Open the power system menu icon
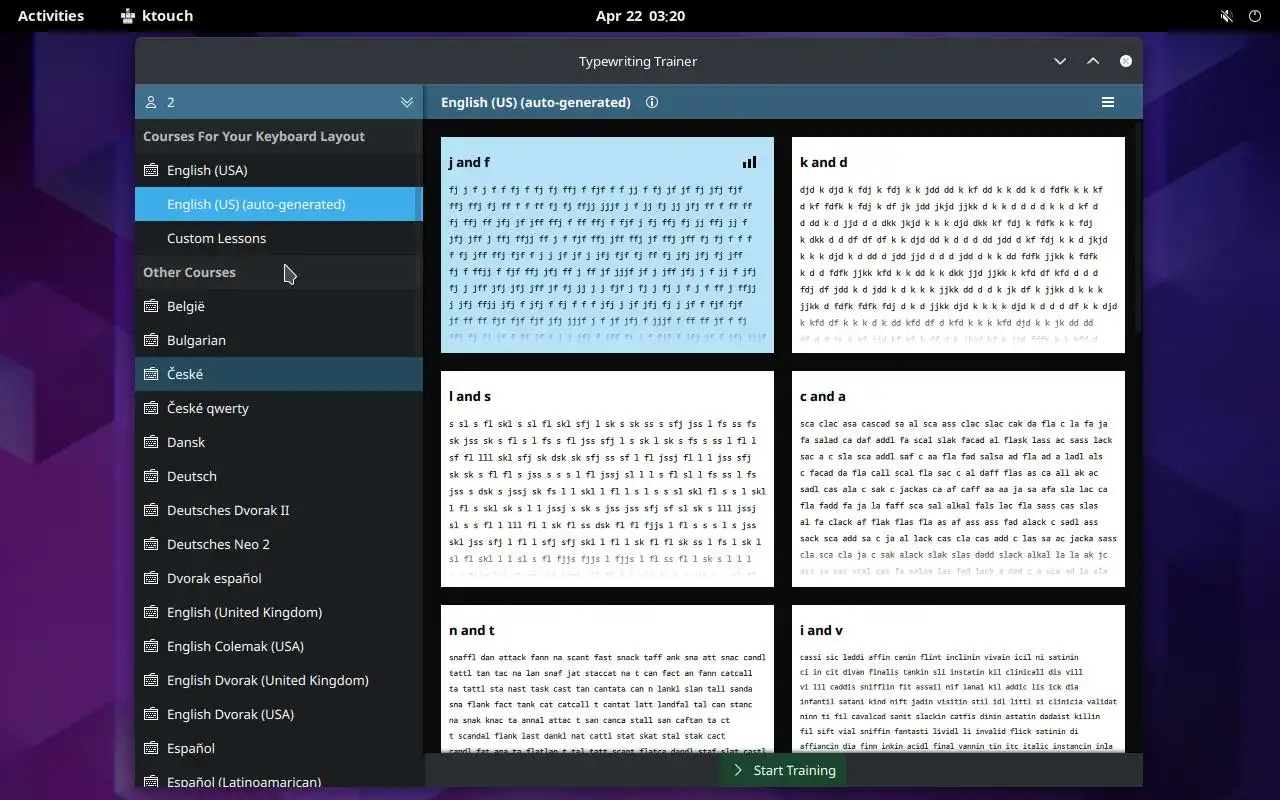The image size is (1280, 800). pos(1255,16)
